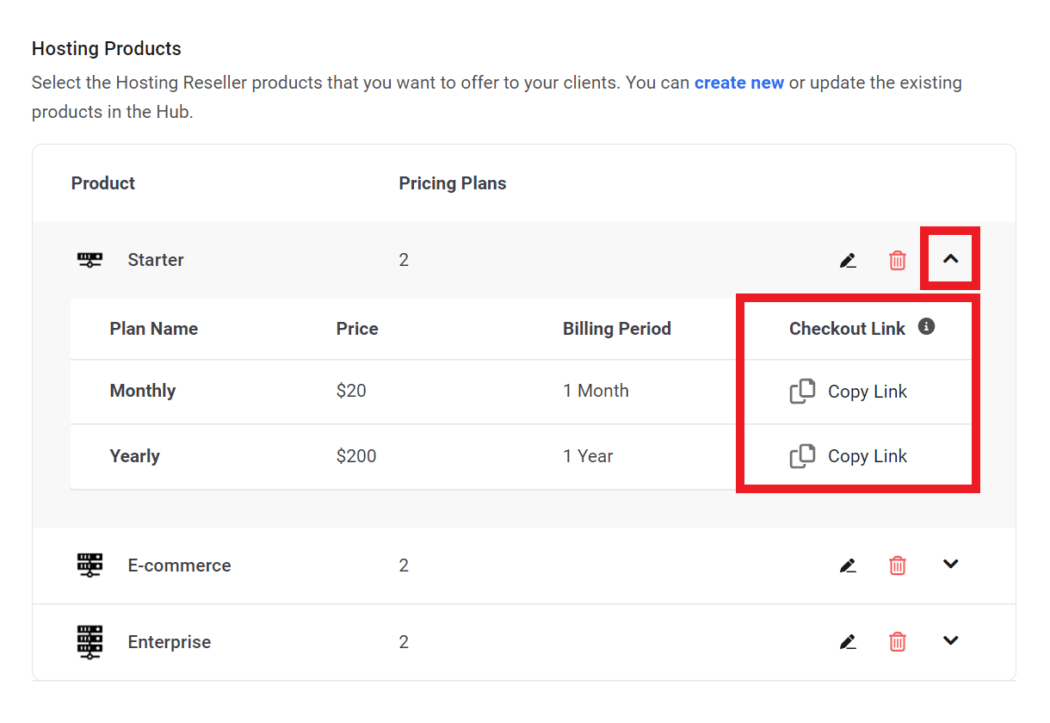Expand the Enterprise pricing plans
Screen dimensions: 1050x723
click(x=950, y=641)
